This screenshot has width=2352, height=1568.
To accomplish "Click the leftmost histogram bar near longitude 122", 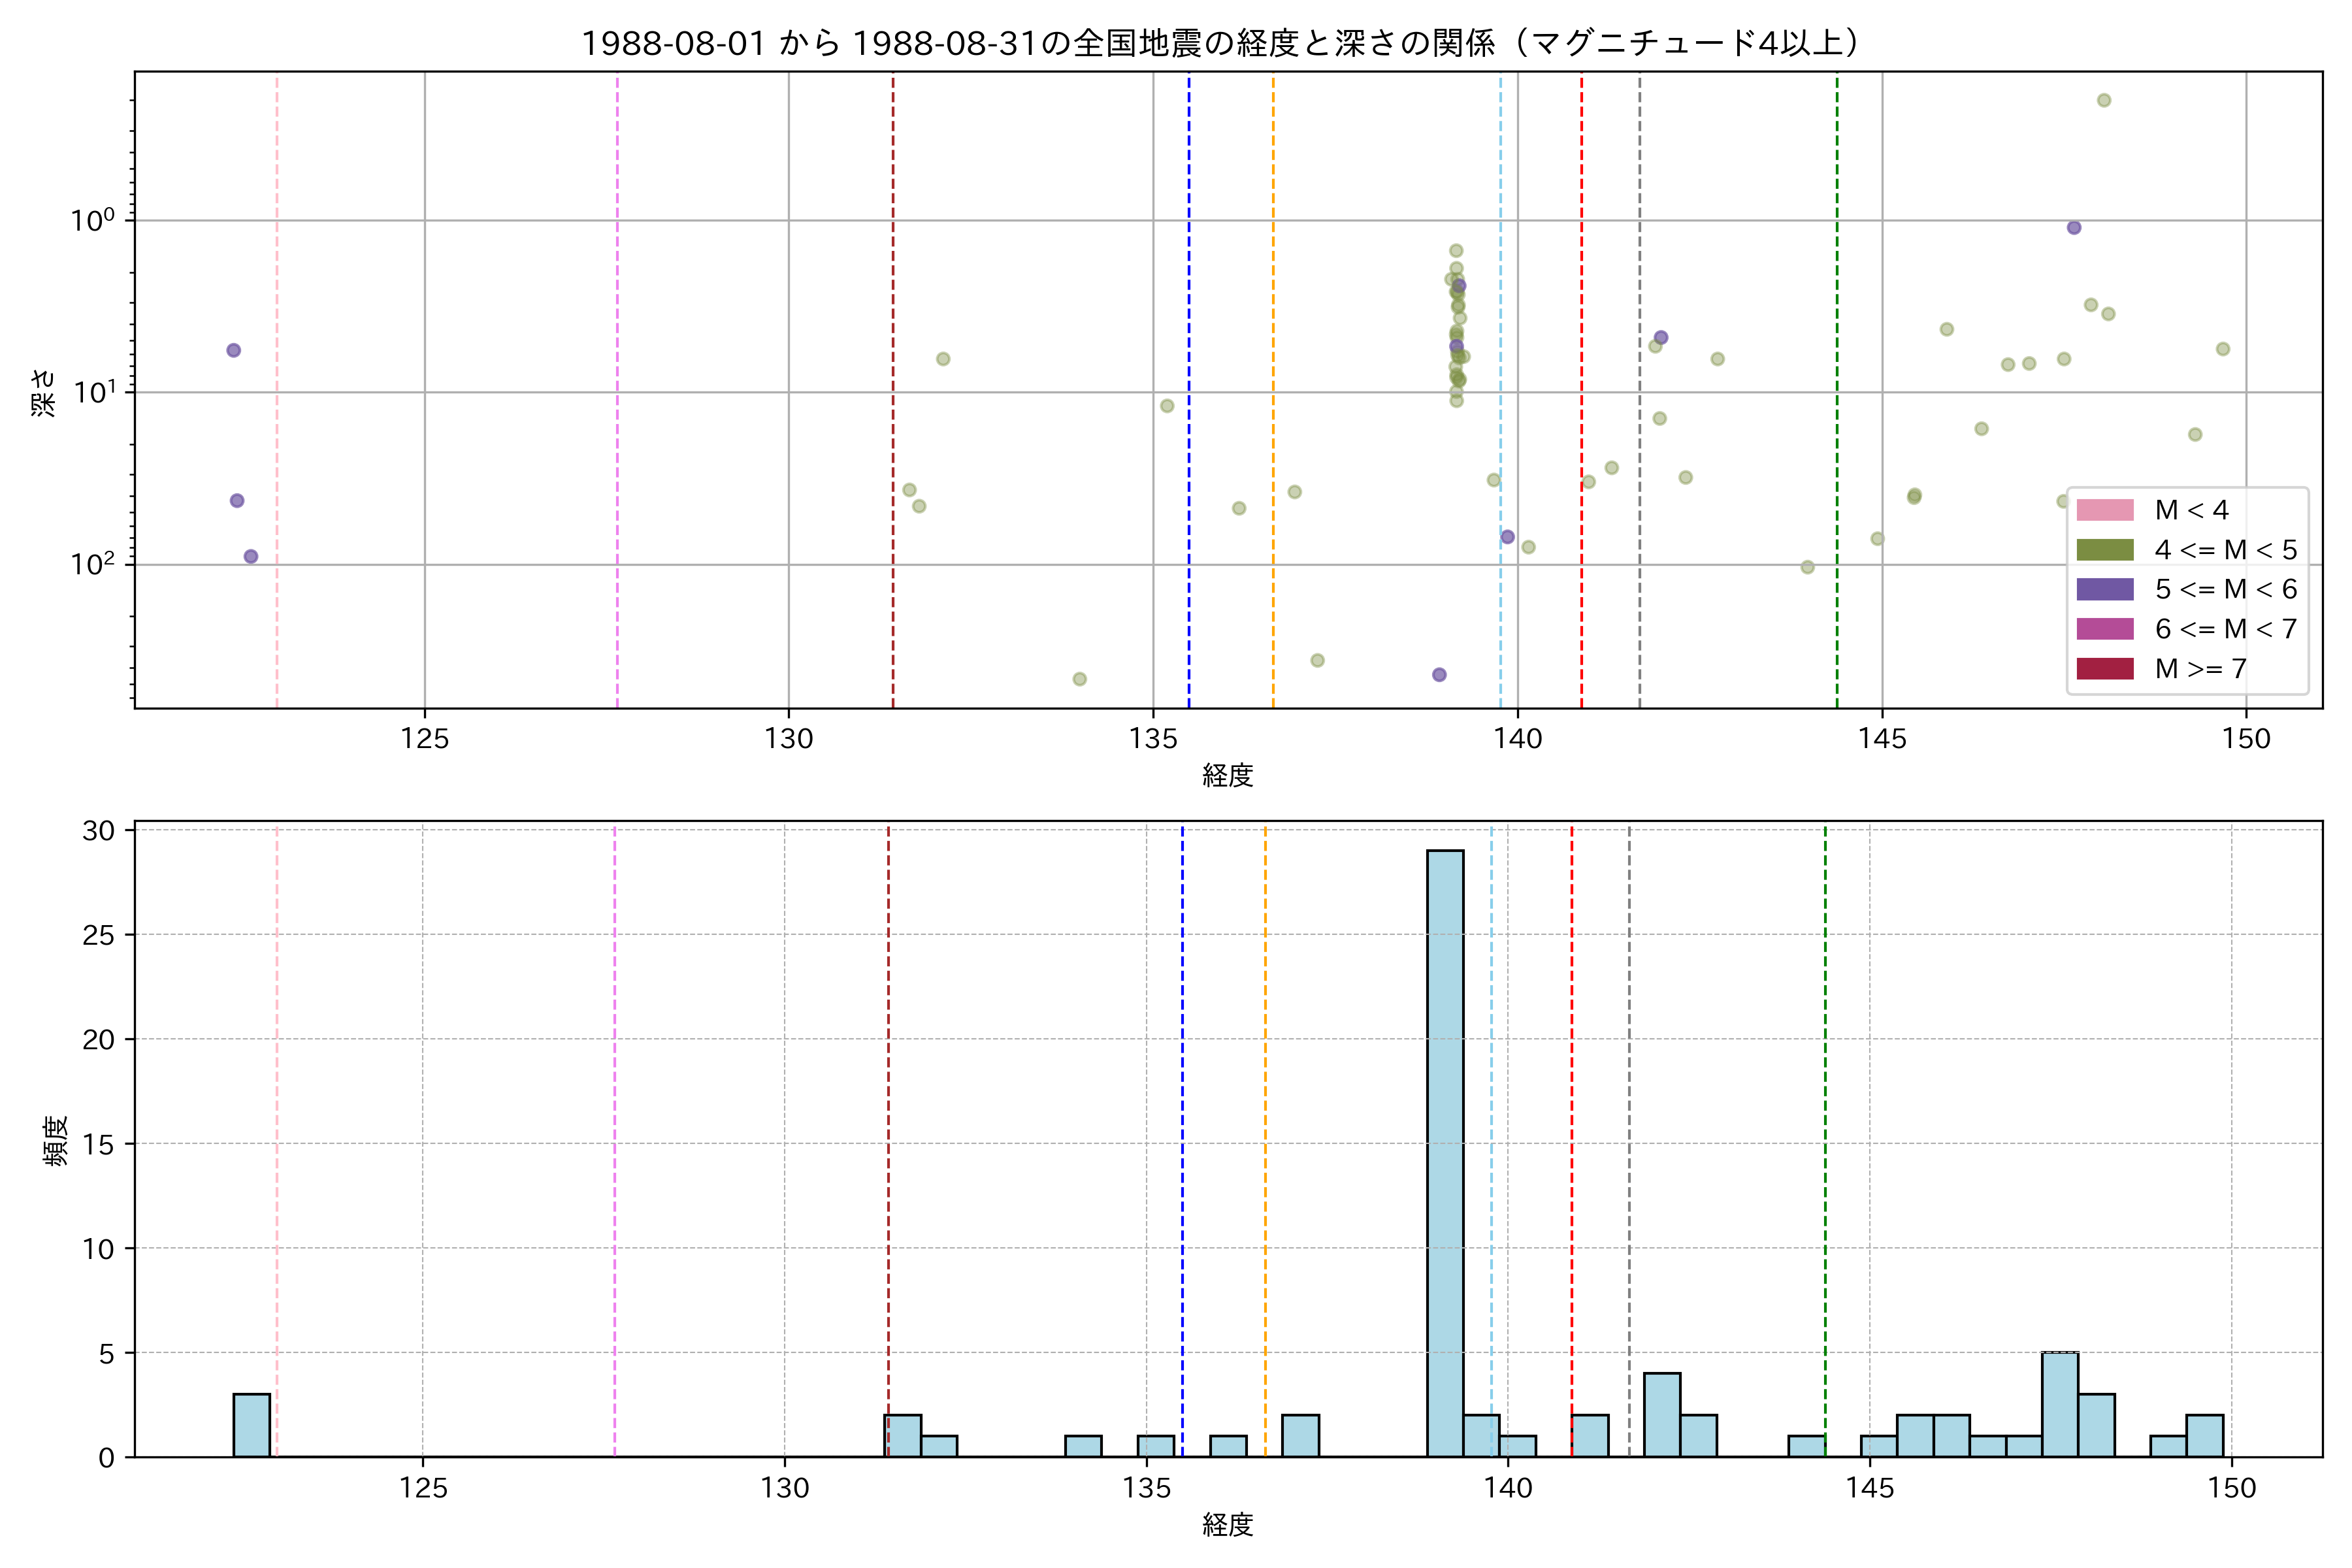I will [252, 1425].
